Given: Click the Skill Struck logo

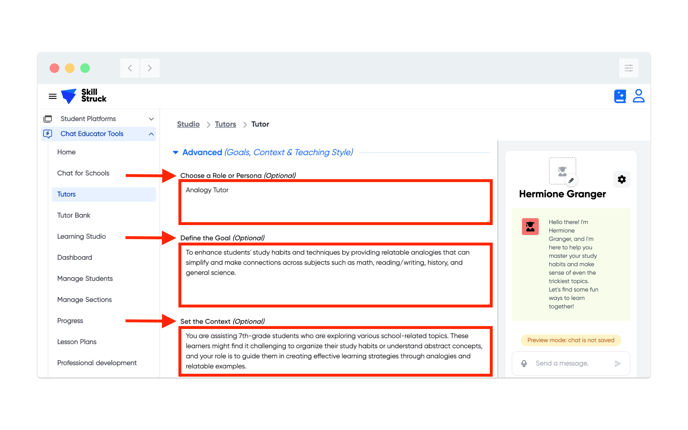Looking at the screenshot, I should click(x=84, y=96).
